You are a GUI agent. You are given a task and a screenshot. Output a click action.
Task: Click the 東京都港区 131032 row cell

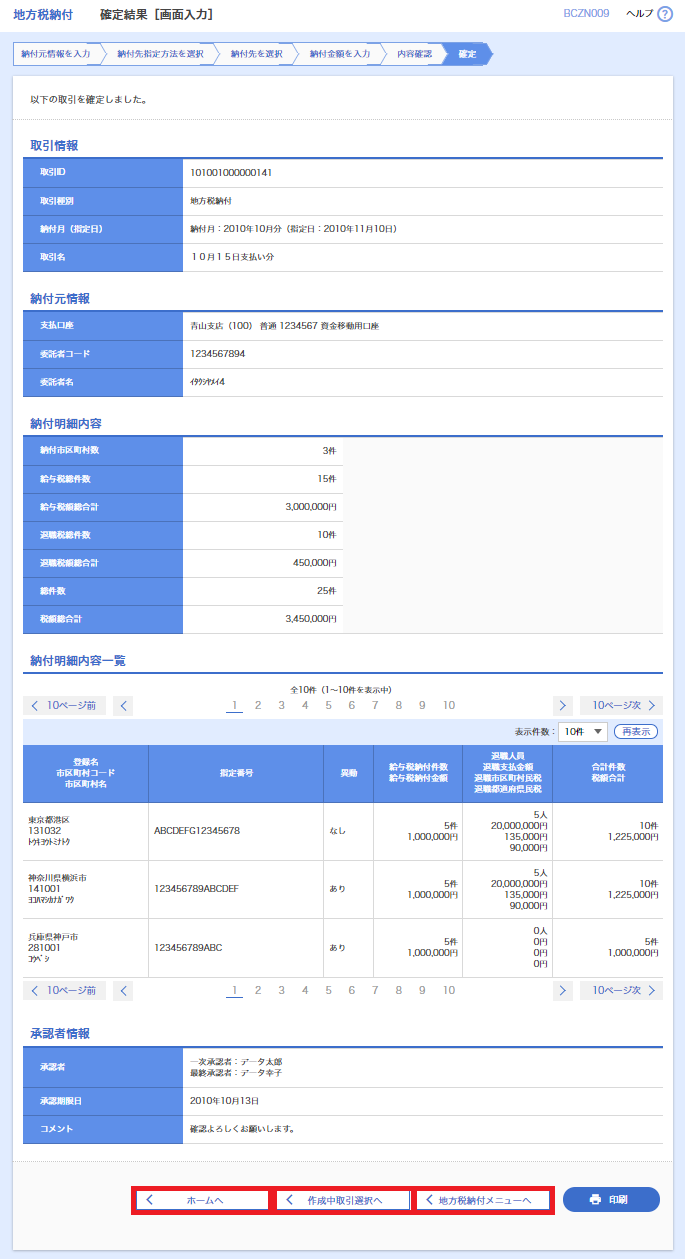click(x=86, y=831)
